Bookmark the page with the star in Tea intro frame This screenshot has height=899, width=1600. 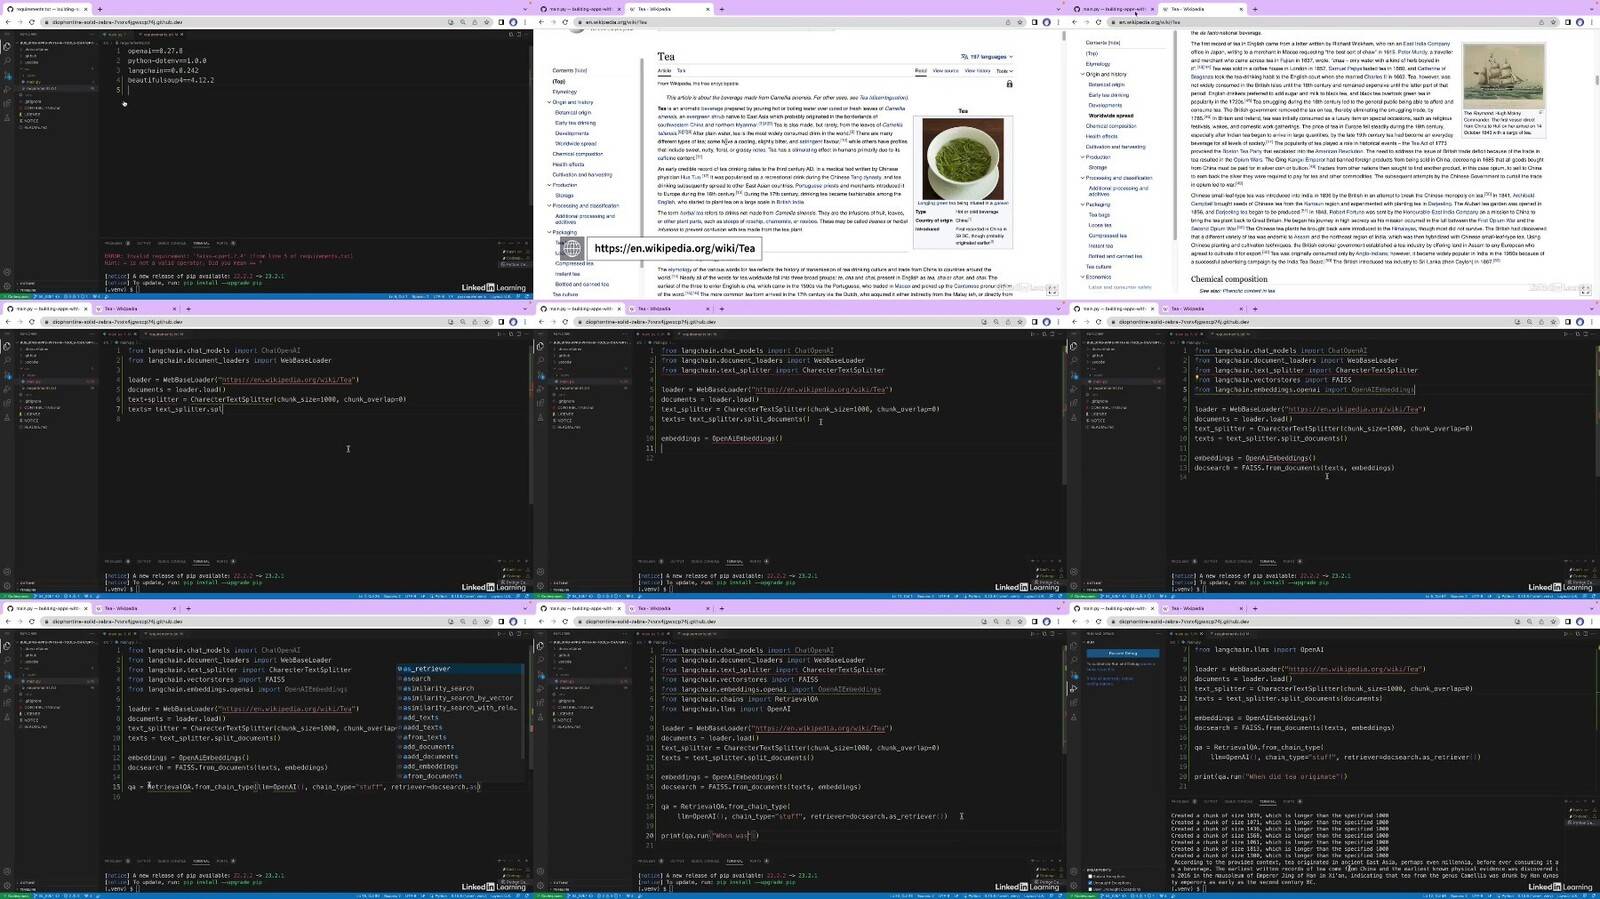click(x=1019, y=22)
